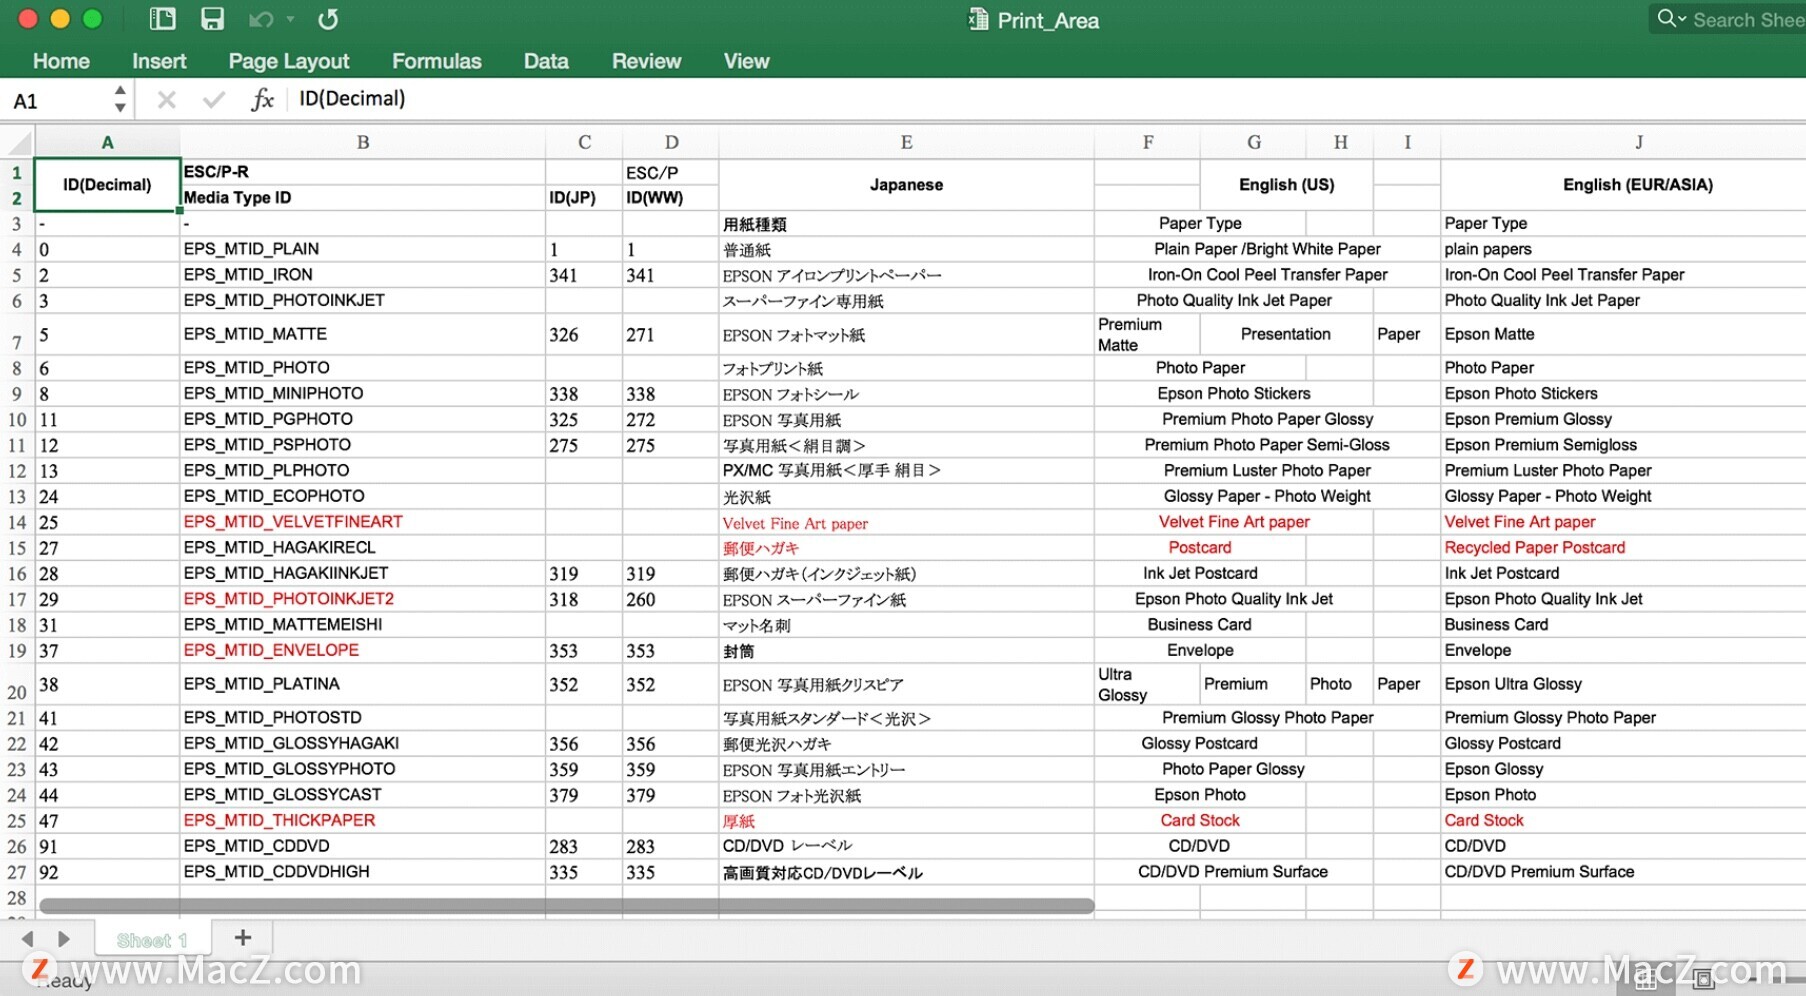Image resolution: width=1806 pixels, height=996 pixels.
Task: Select column A header
Action: (107, 142)
